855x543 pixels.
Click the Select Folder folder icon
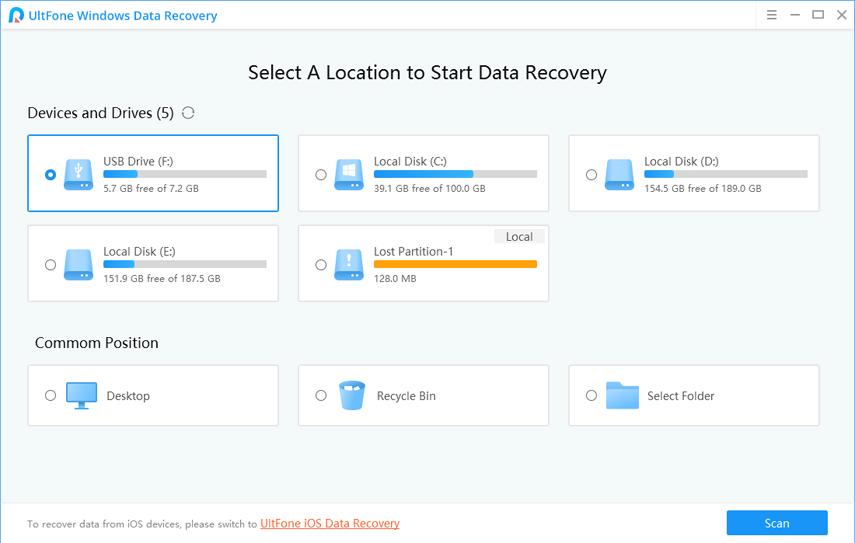622,395
